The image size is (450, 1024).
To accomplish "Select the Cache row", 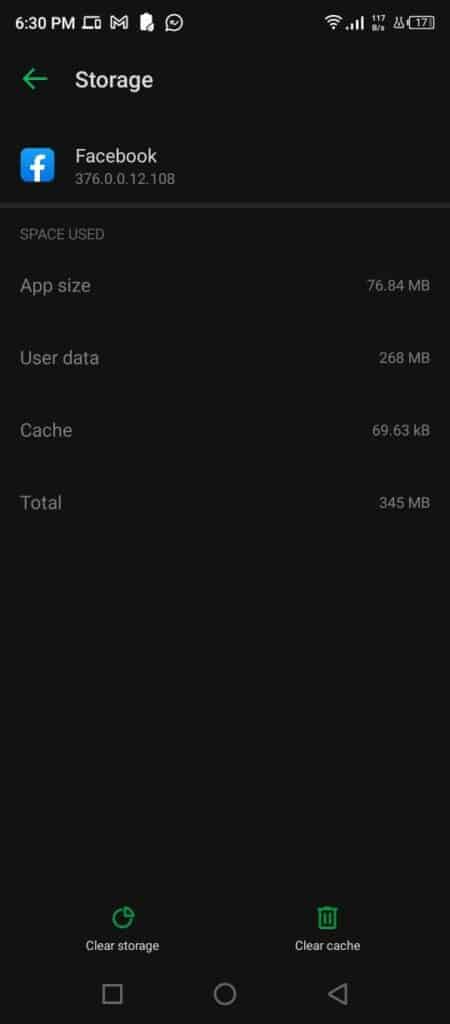I will point(225,430).
